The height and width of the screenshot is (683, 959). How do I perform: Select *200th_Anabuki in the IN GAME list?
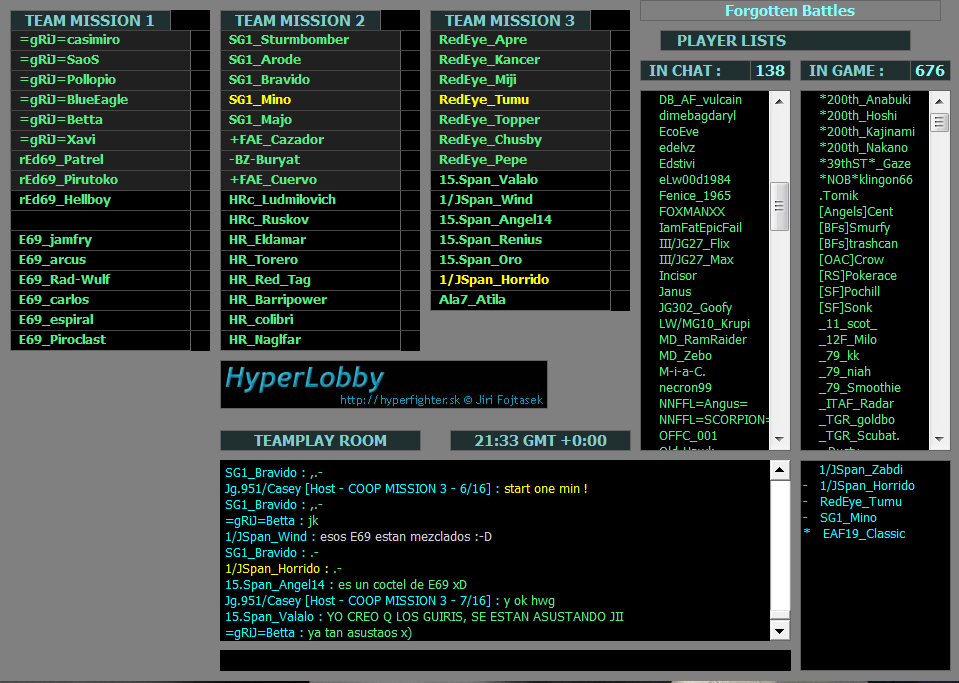coord(865,100)
